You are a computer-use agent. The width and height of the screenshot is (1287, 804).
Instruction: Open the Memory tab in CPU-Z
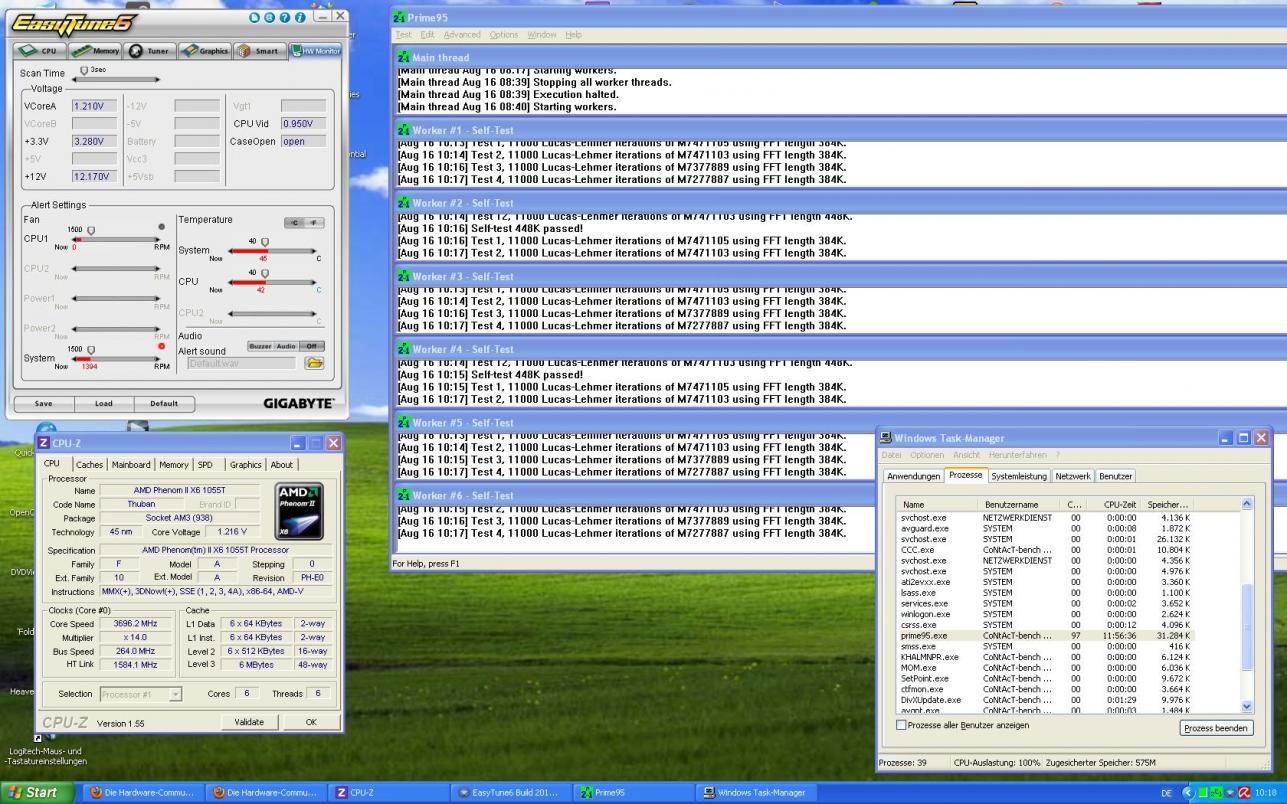[x=174, y=464]
